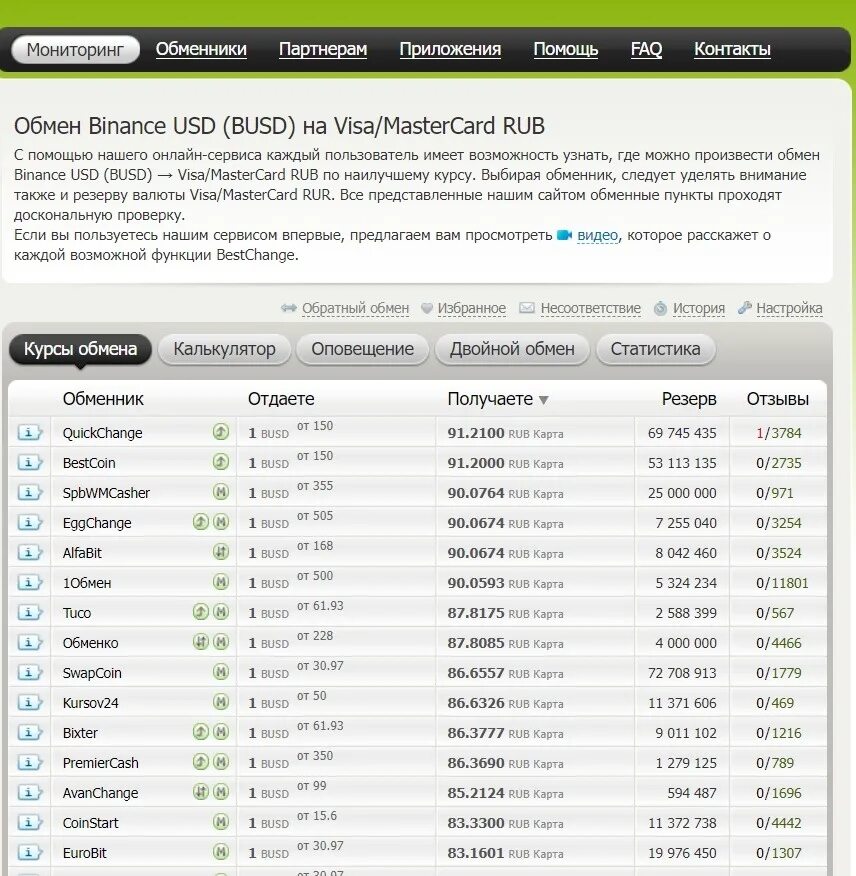
Task: Click the M badge next to SwapCoin
Action: coord(221,672)
